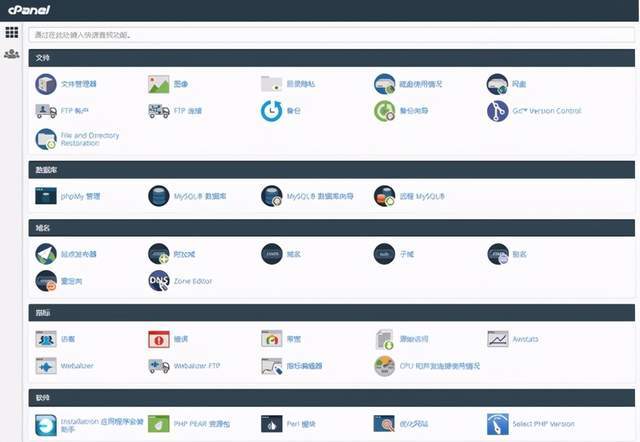Click the cPanel logo
This screenshot has width=640, height=442.
[29, 10]
